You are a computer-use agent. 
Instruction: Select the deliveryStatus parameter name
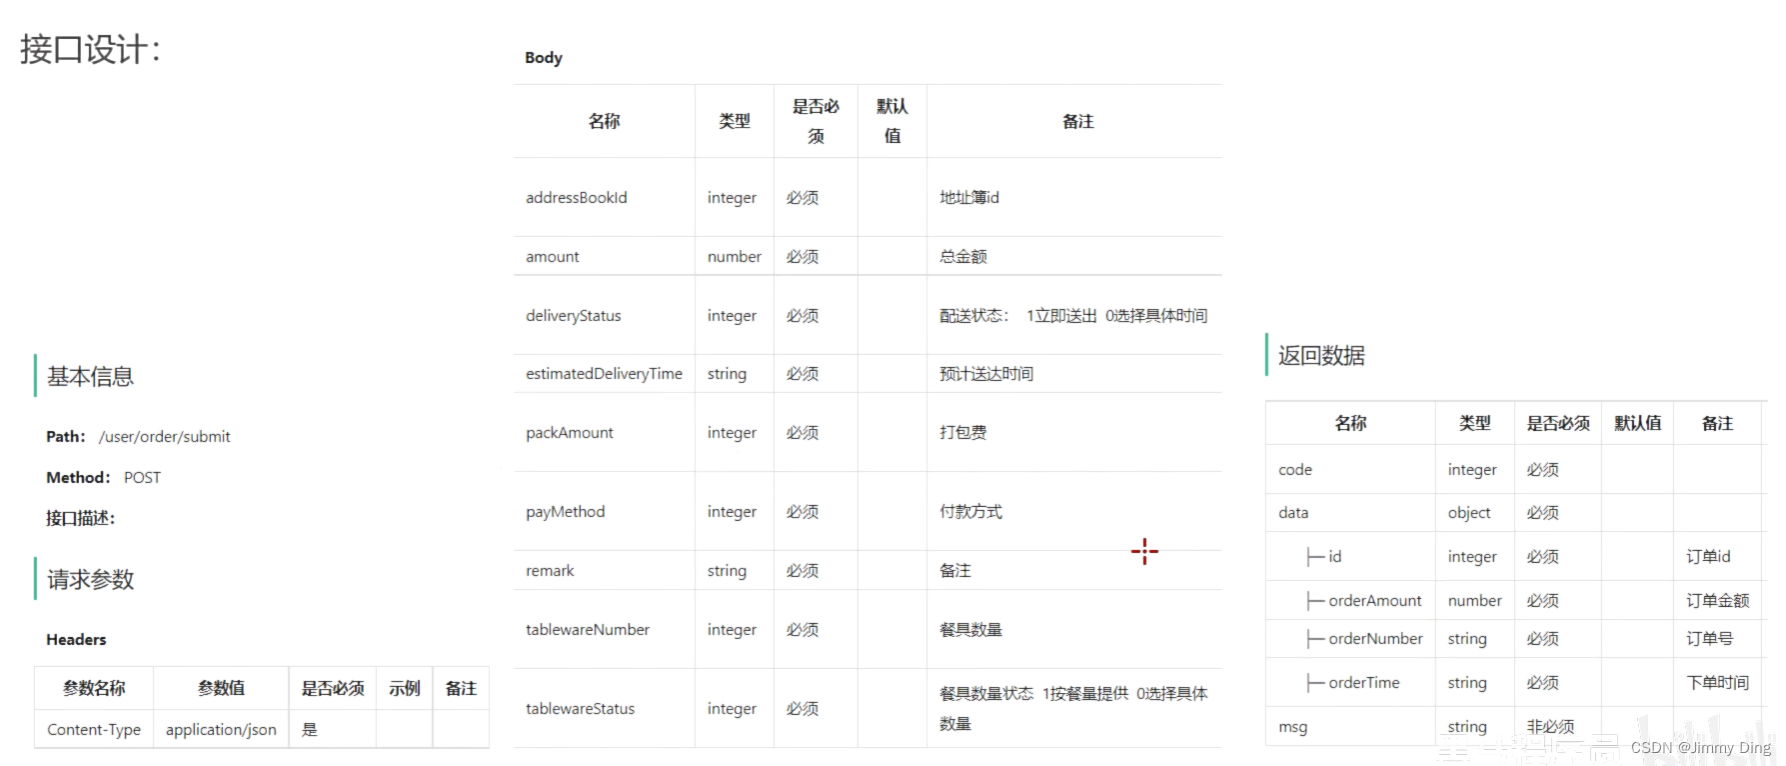(x=573, y=315)
